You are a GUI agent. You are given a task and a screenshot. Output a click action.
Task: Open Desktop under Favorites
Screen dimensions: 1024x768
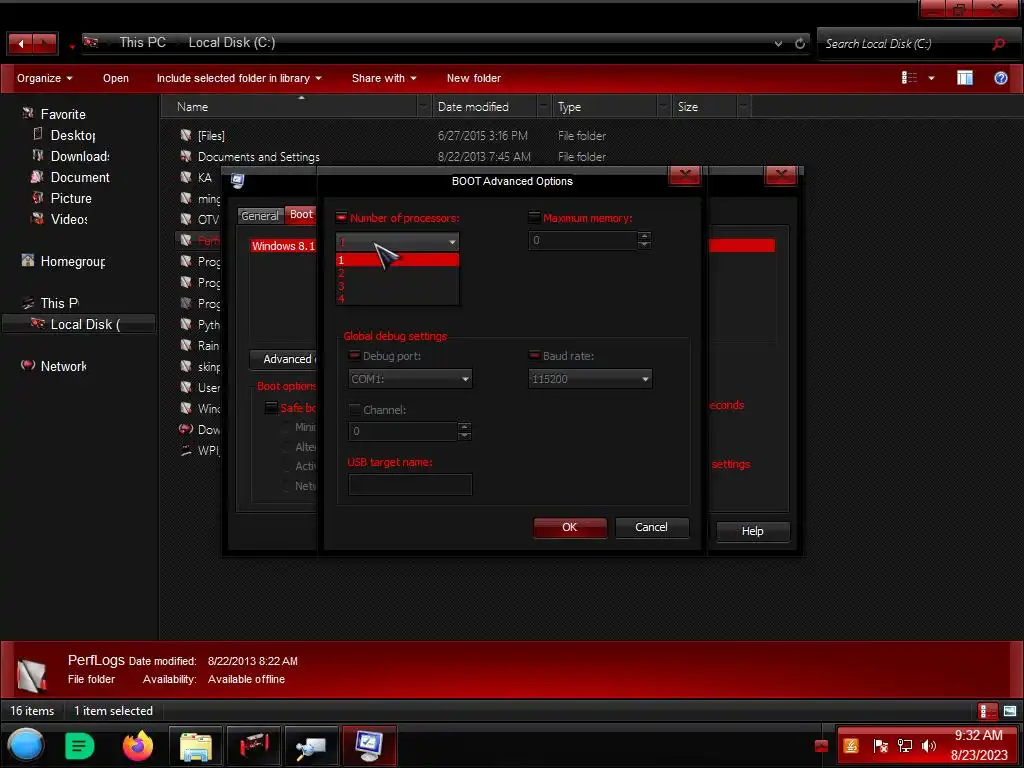tap(73, 135)
